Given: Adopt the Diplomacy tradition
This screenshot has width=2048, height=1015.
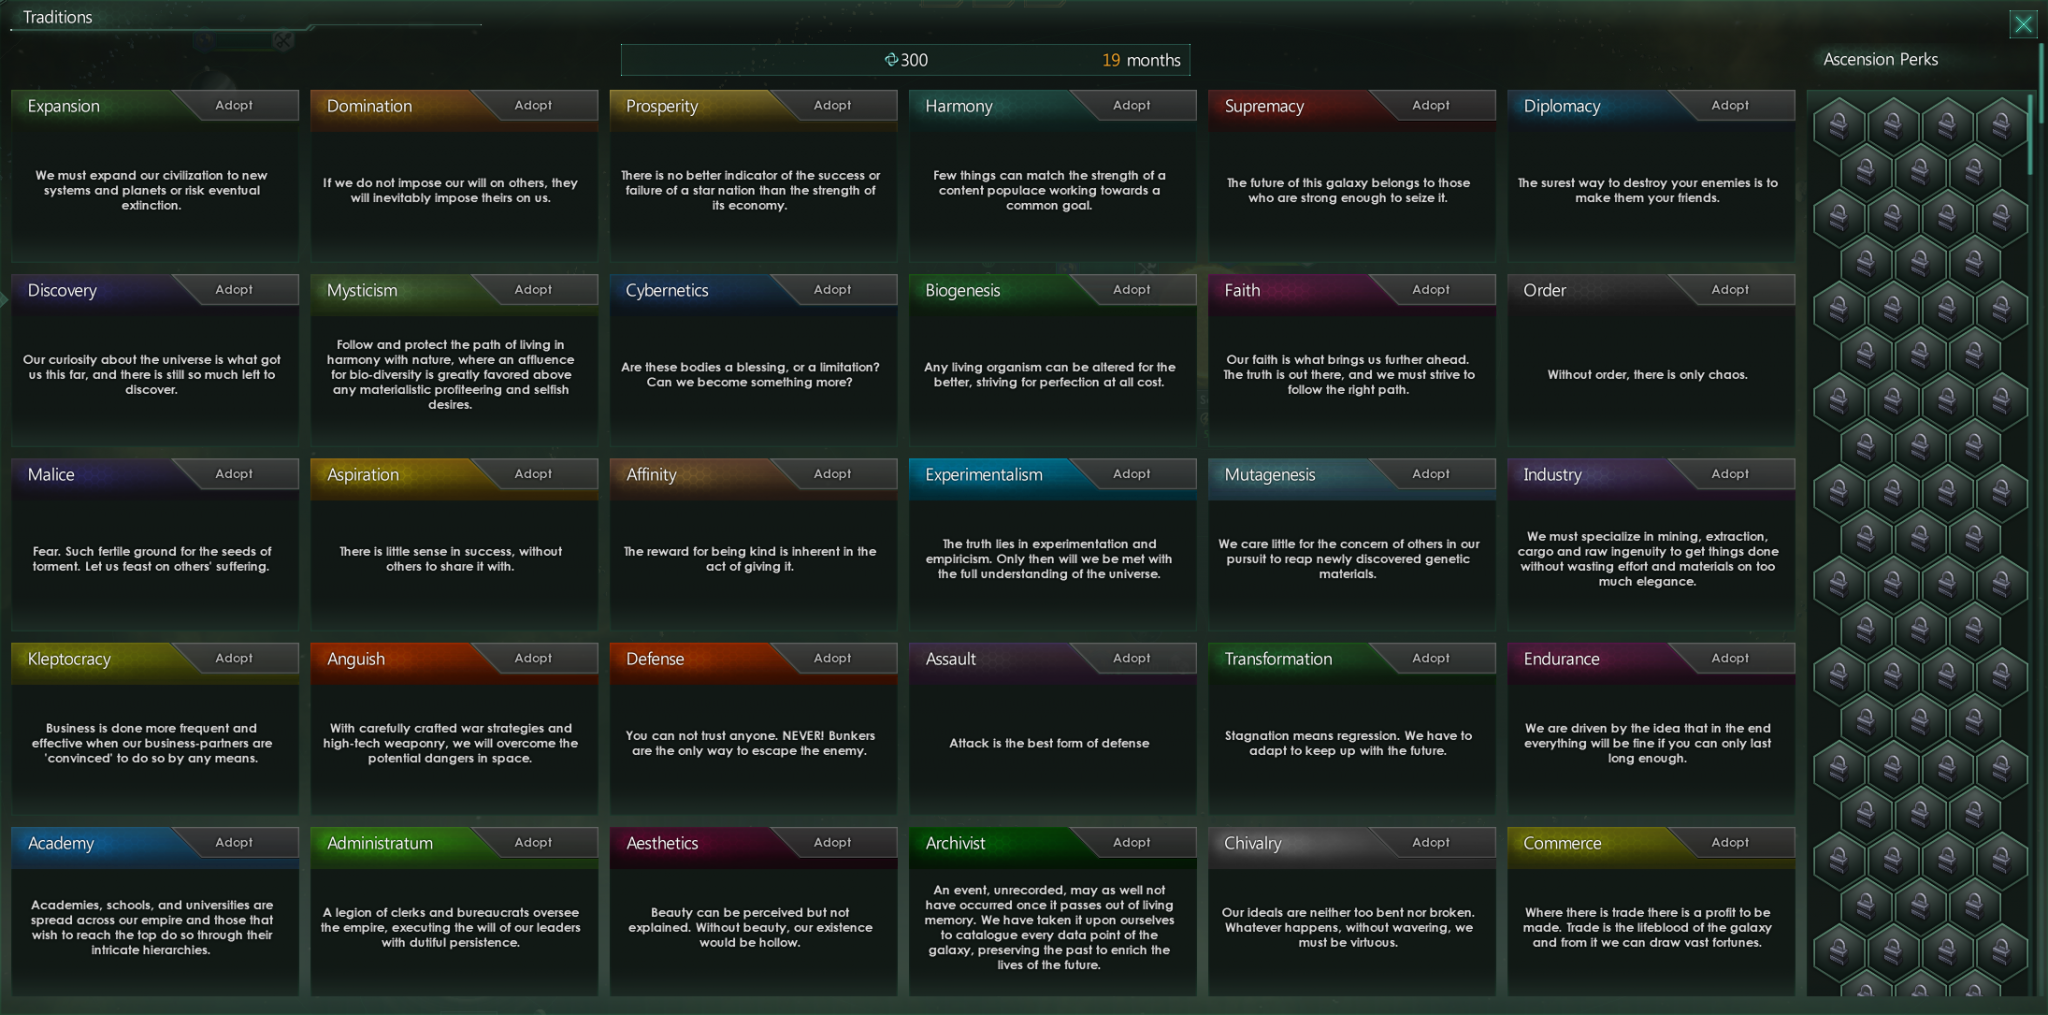Looking at the screenshot, I should click(x=1731, y=105).
